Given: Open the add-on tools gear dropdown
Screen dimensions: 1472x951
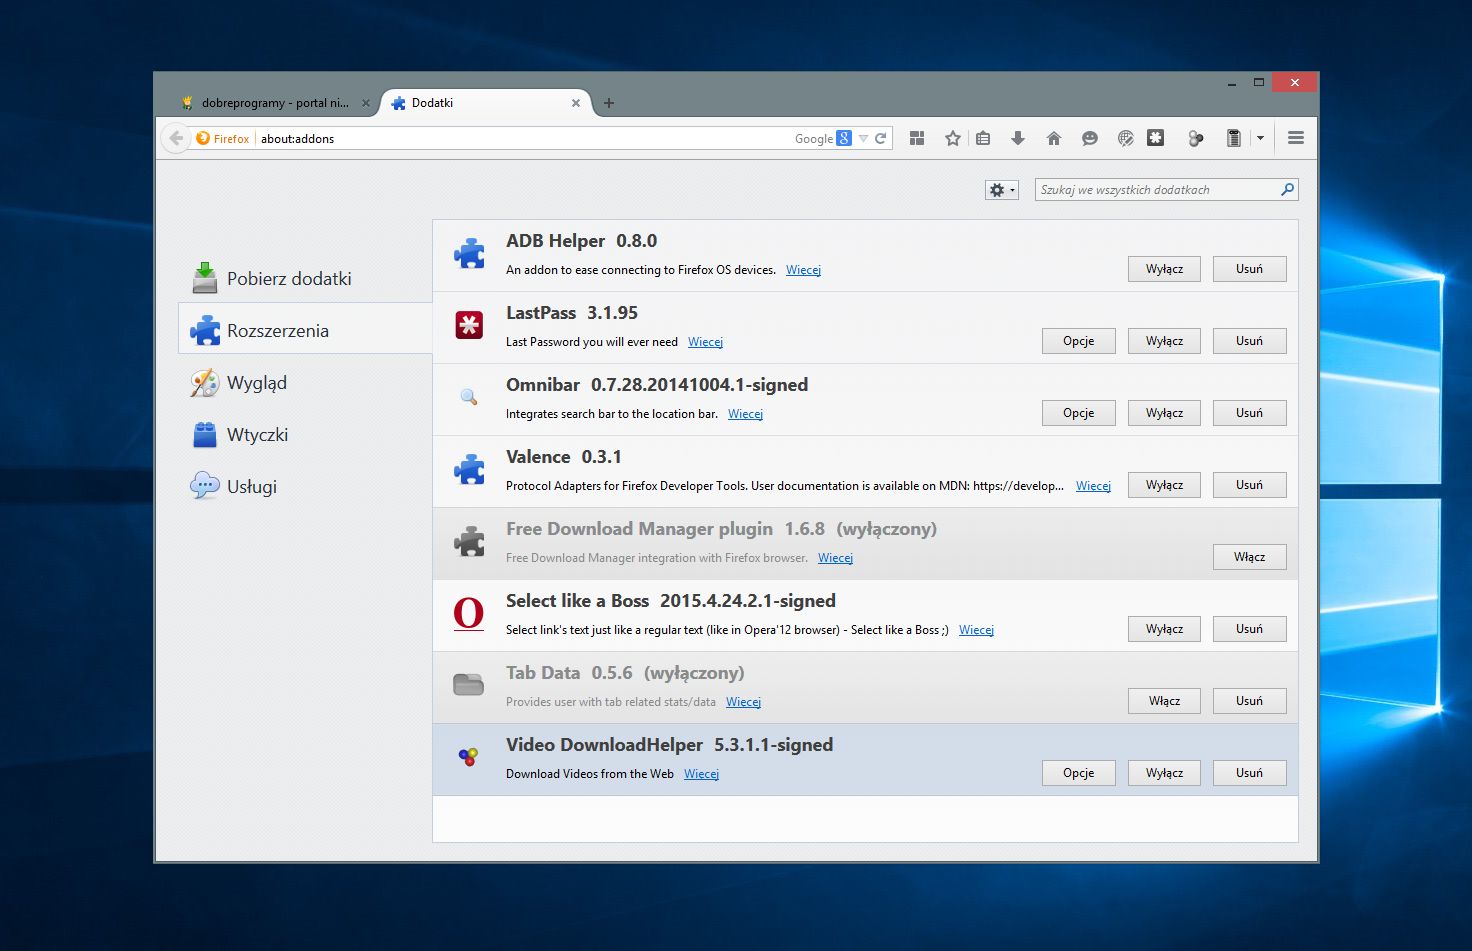Looking at the screenshot, I should (x=1001, y=190).
